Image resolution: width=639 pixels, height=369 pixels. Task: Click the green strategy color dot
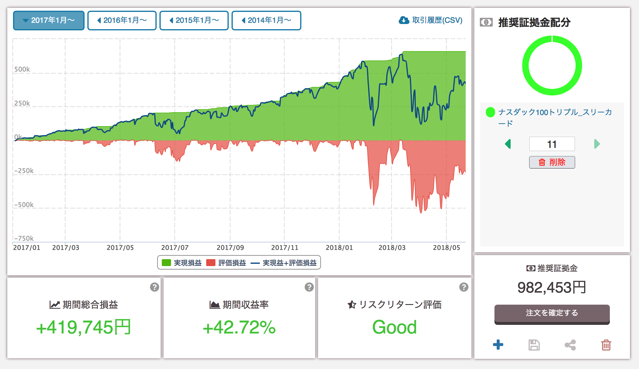click(490, 112)
